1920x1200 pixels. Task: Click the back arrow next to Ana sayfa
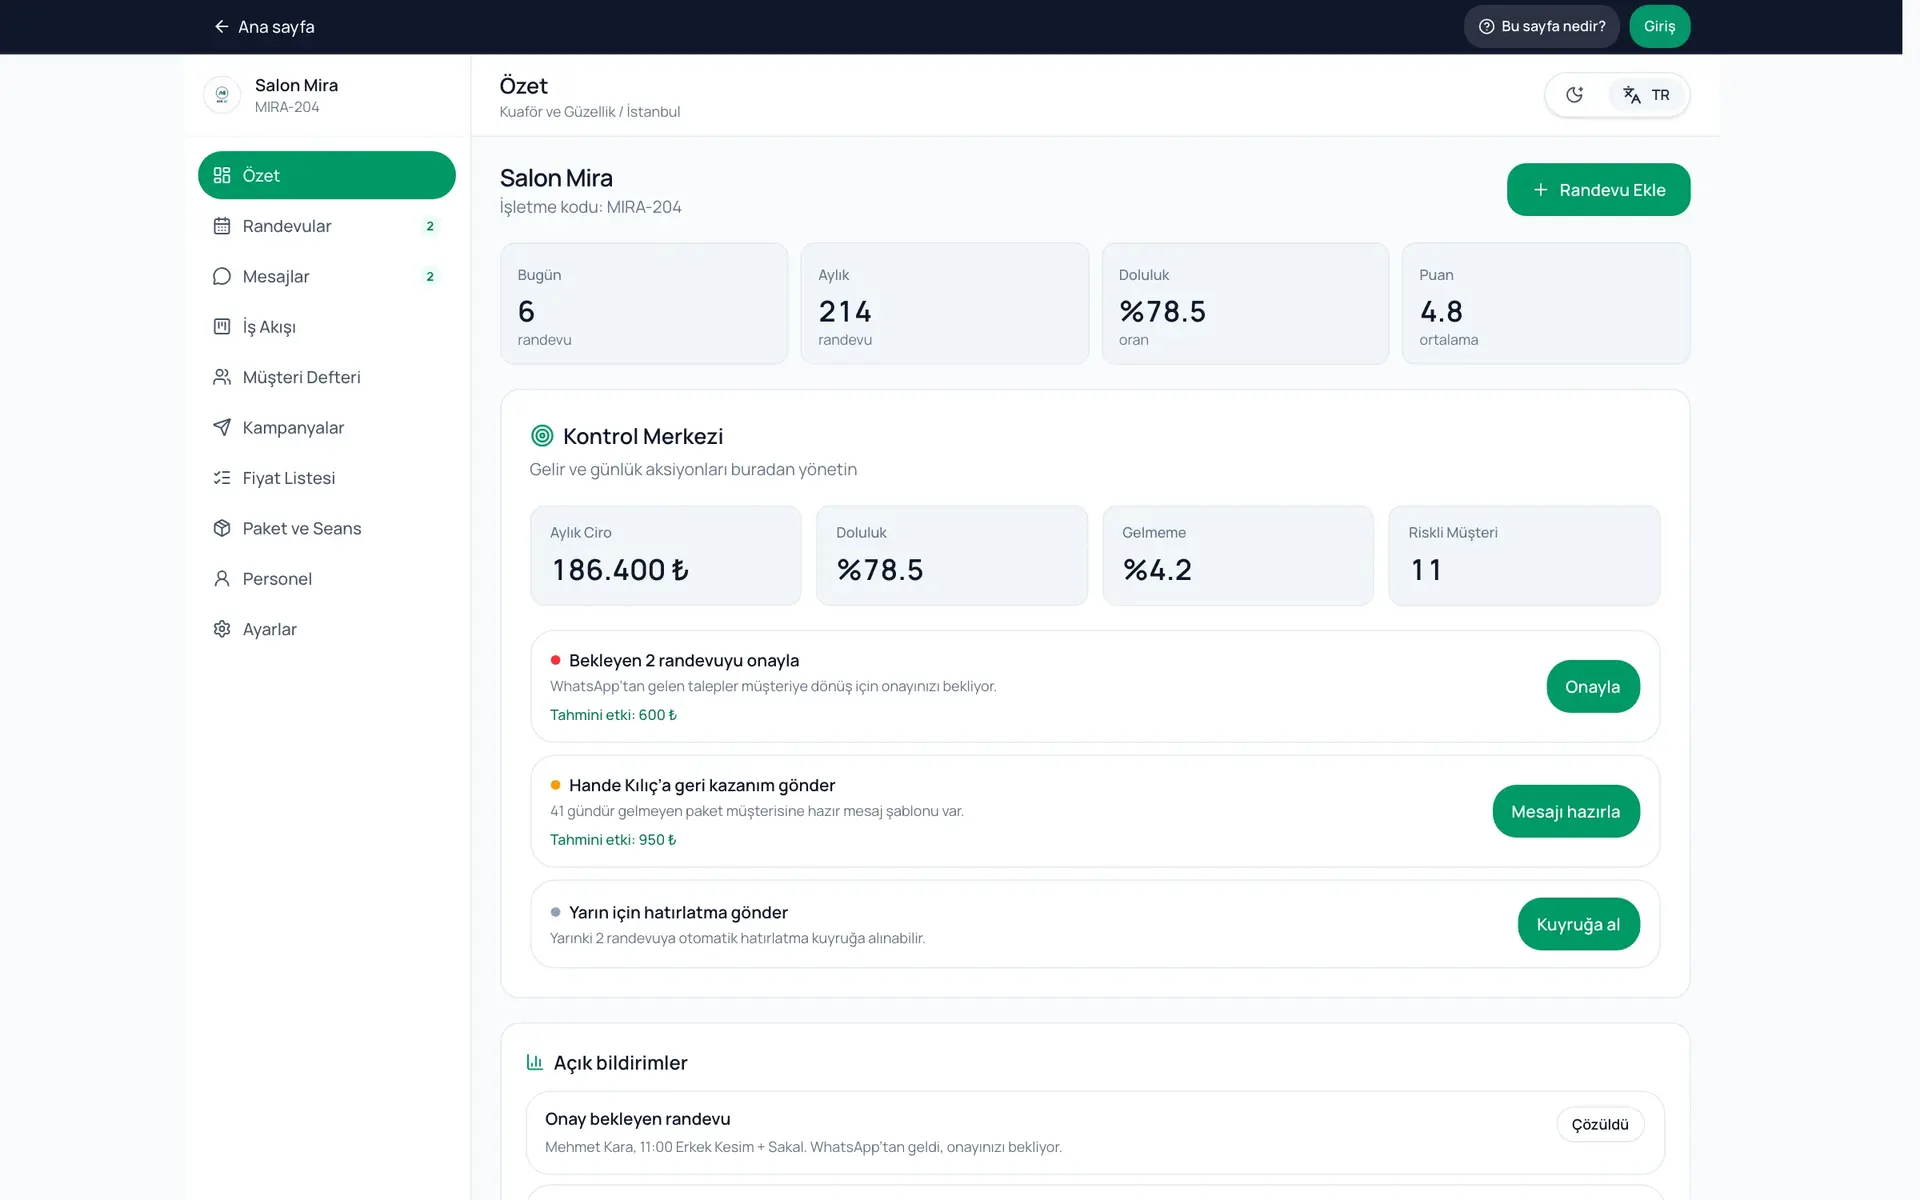point(221,27)
